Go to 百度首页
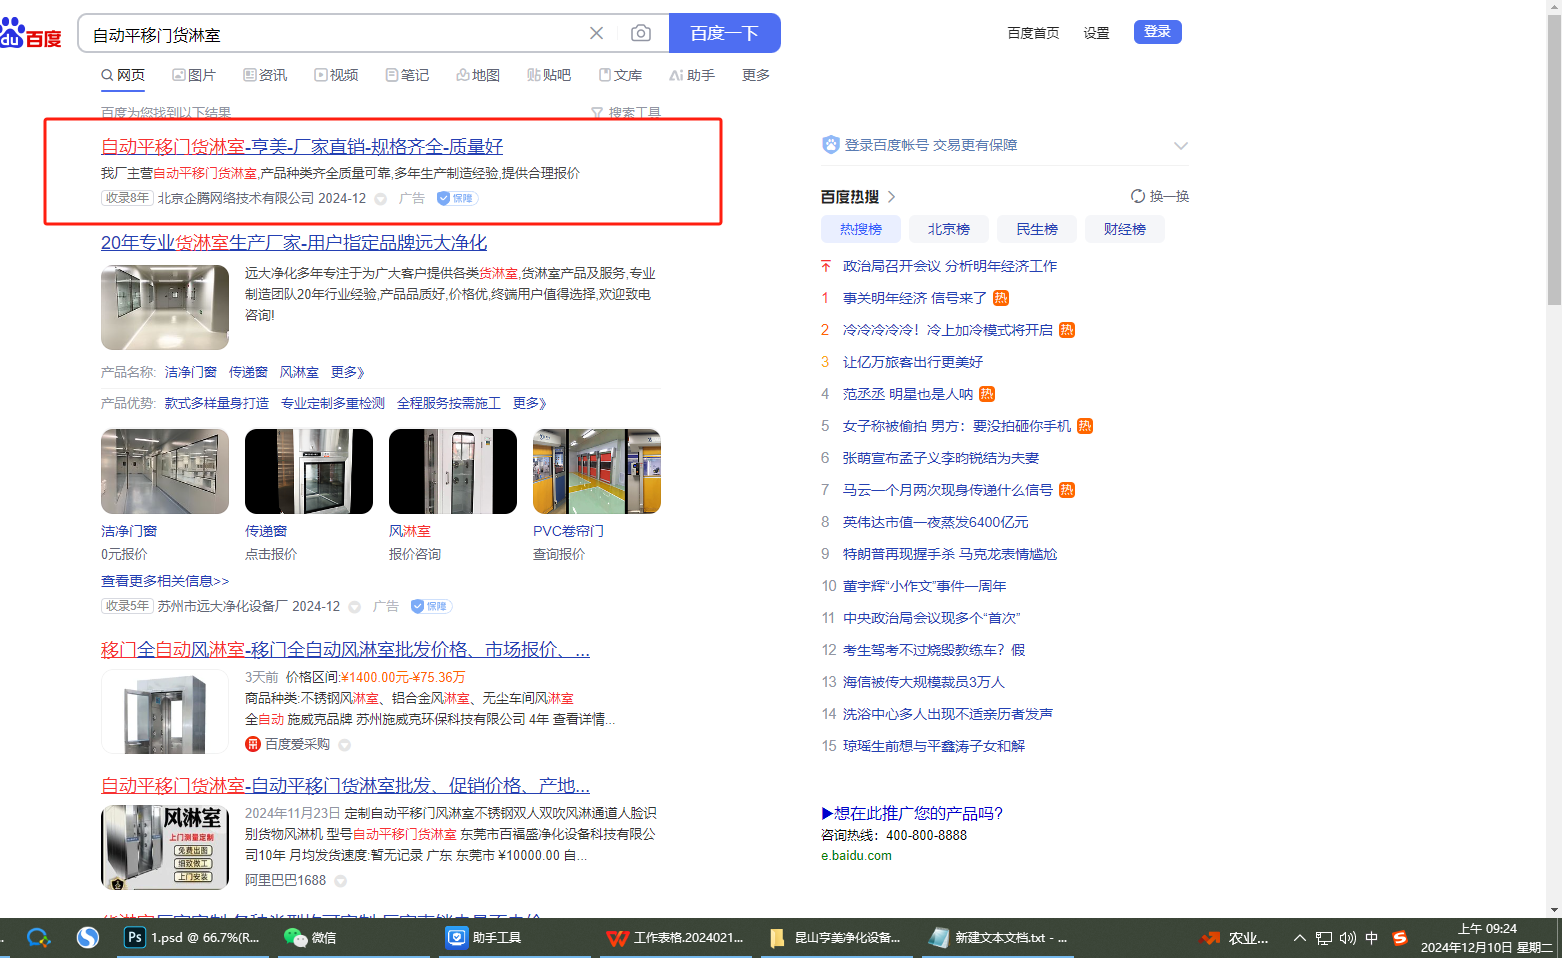 pyautogui.click(x=1033, y=33)
